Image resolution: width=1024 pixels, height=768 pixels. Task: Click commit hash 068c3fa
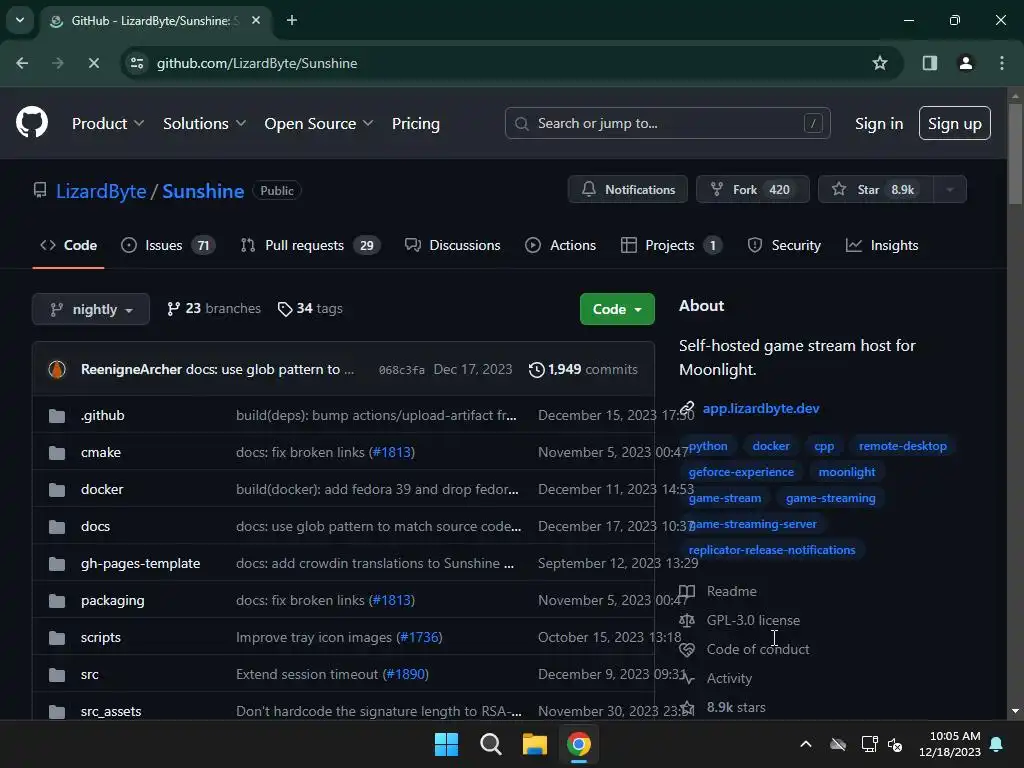coord(402,370)
